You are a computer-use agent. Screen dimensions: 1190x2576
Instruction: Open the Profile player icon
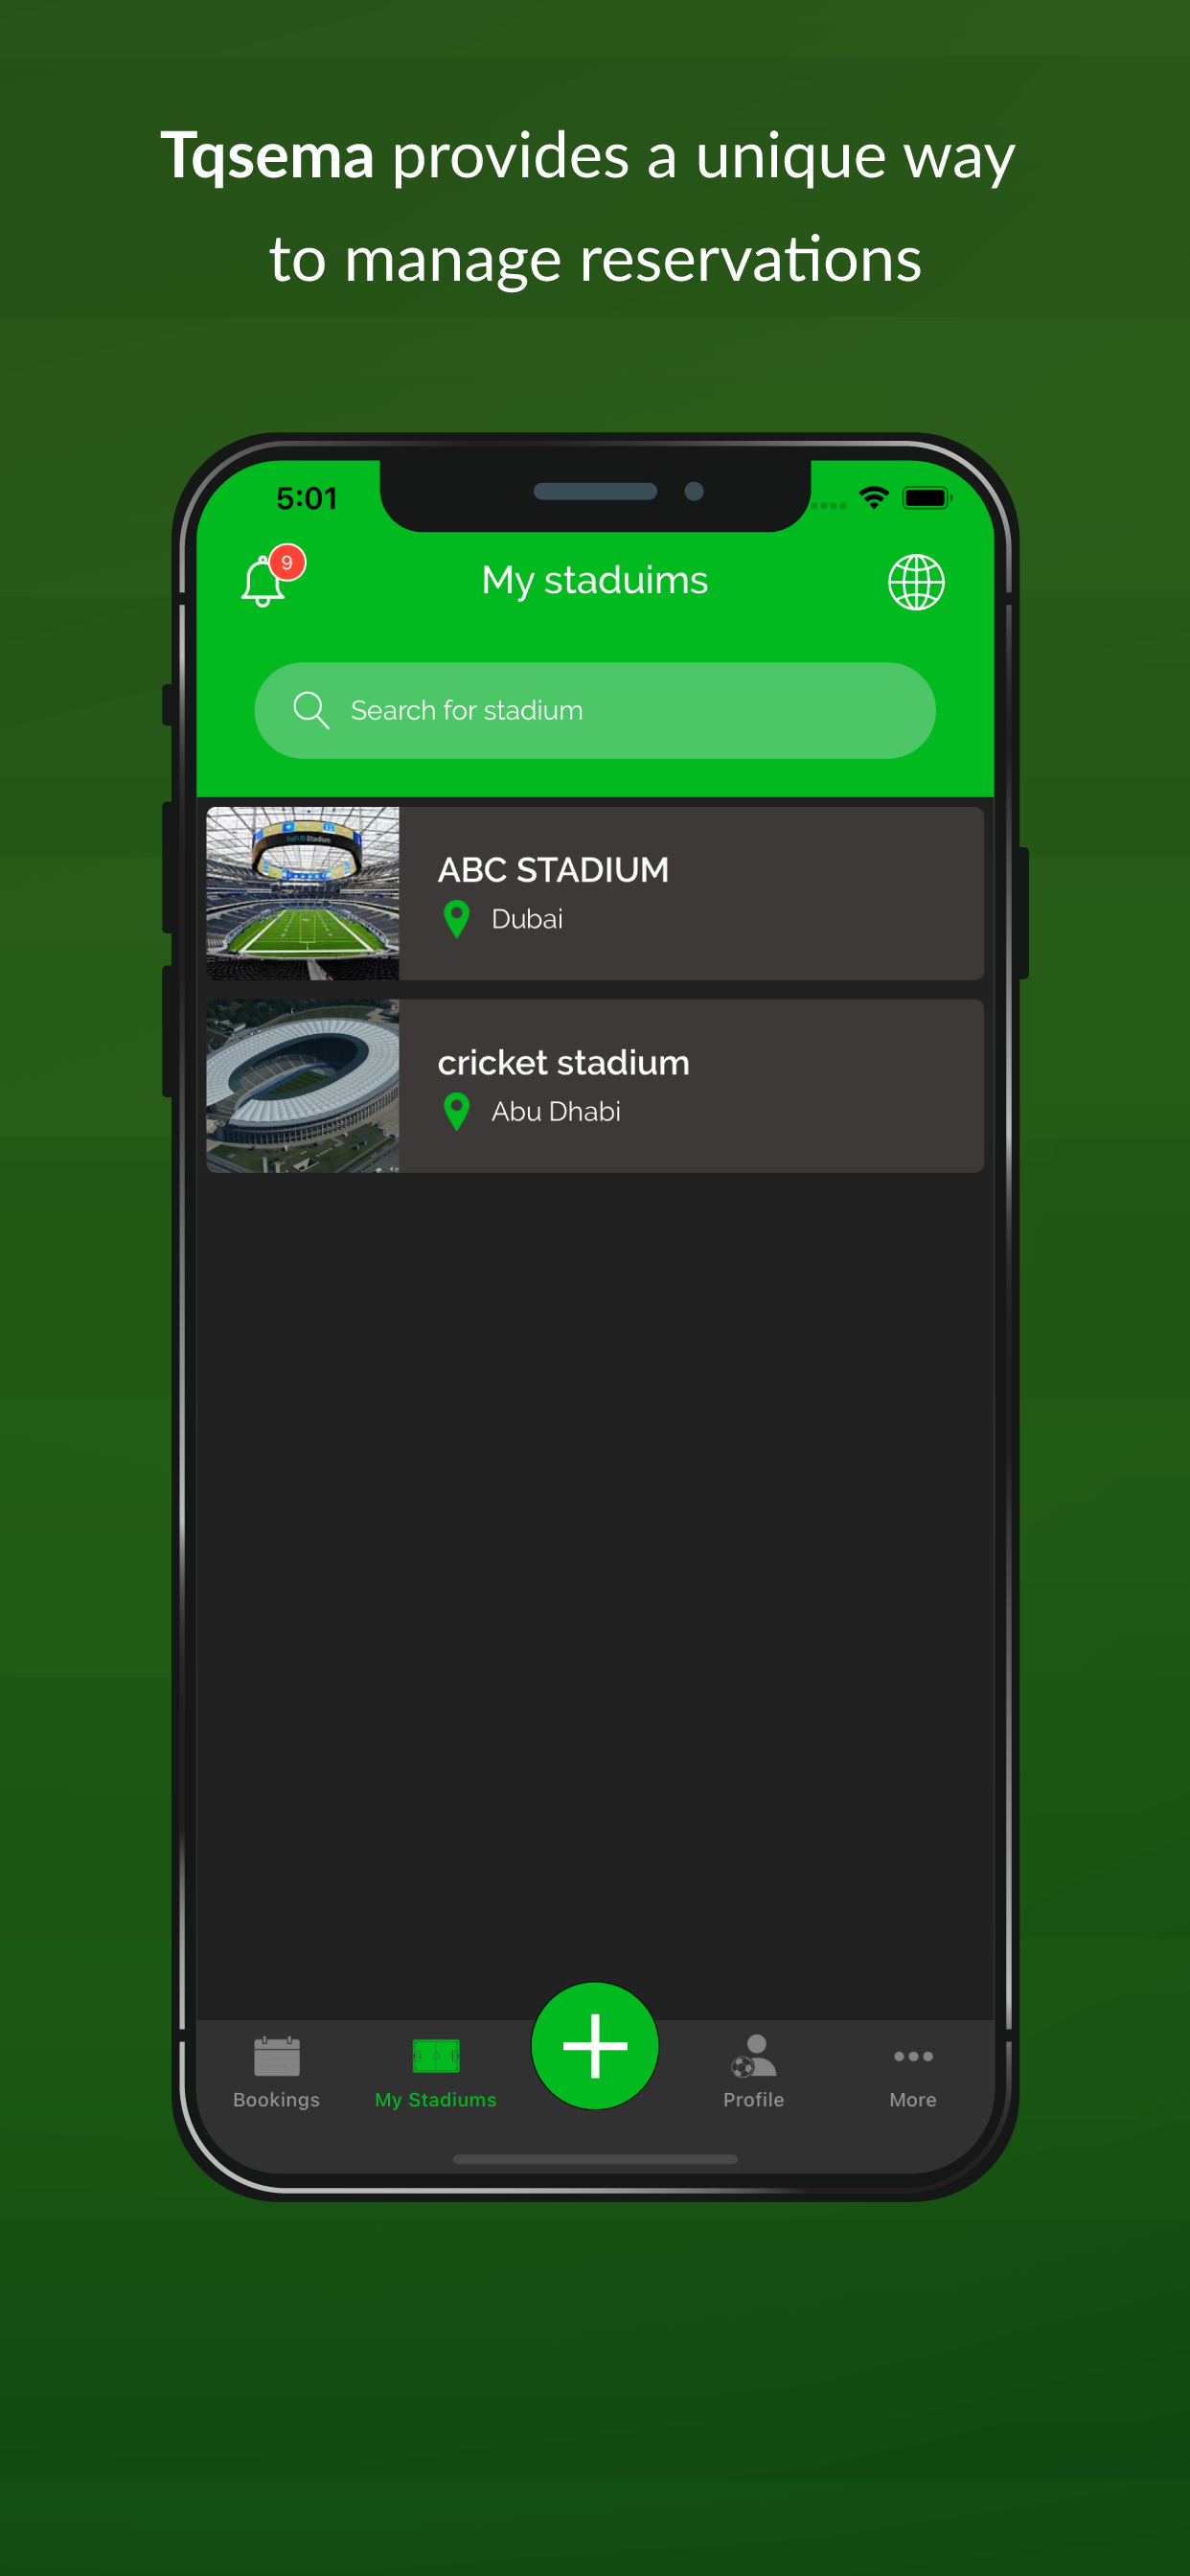click(x=754, y=2056)
